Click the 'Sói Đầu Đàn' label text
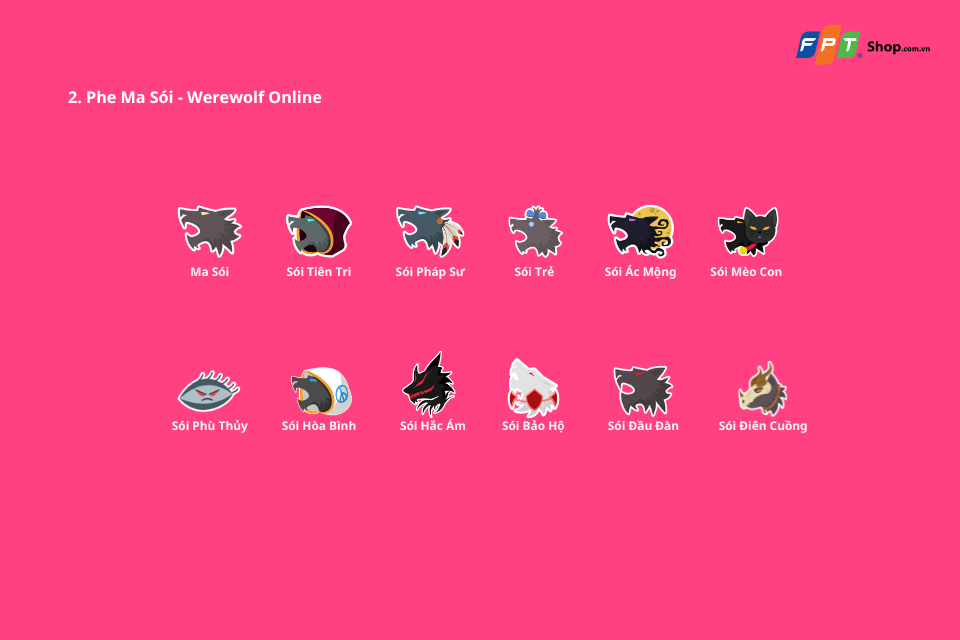The height and width of the screenshot is (640, 960). [x=643, y=426]
